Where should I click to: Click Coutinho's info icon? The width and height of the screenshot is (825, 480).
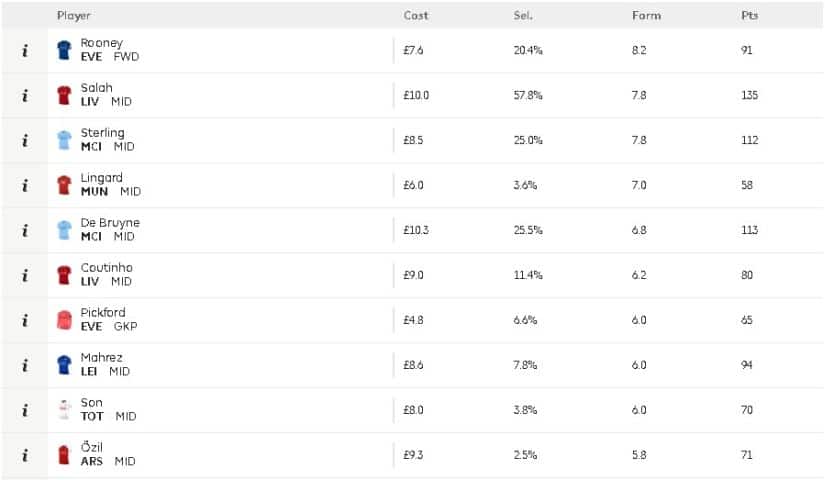point(24,276)
